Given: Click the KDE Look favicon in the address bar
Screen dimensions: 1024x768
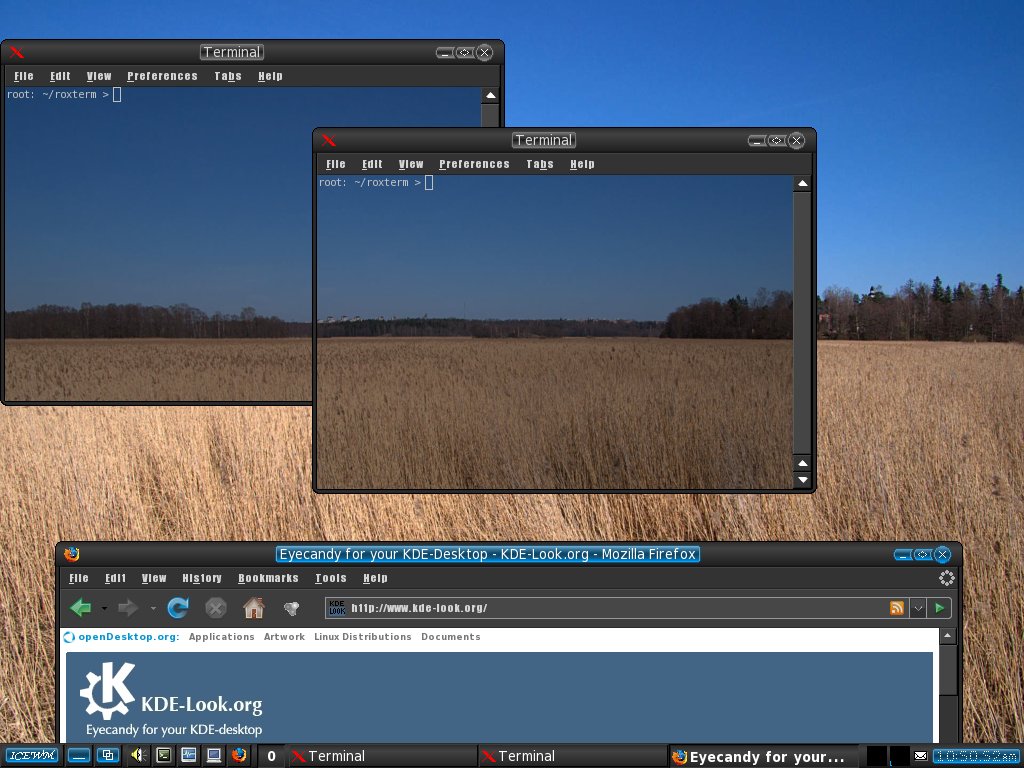Looking at the screenshot, I should click(337, 608).
